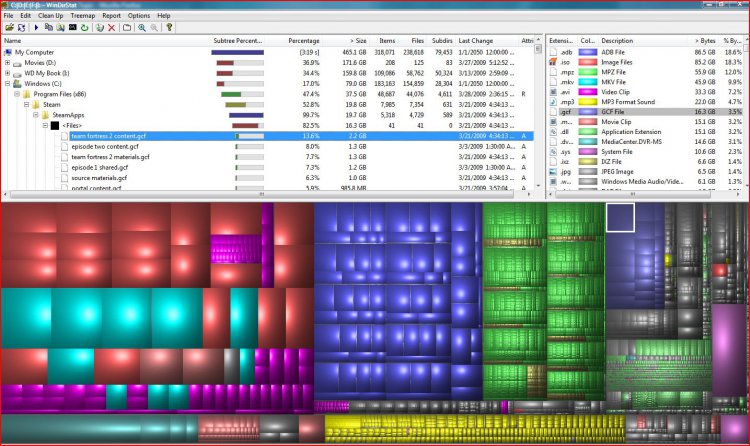Select team fortress 2 materials.gcf row
The width and height of the screenshot is (750, 446).
point(268,157)
